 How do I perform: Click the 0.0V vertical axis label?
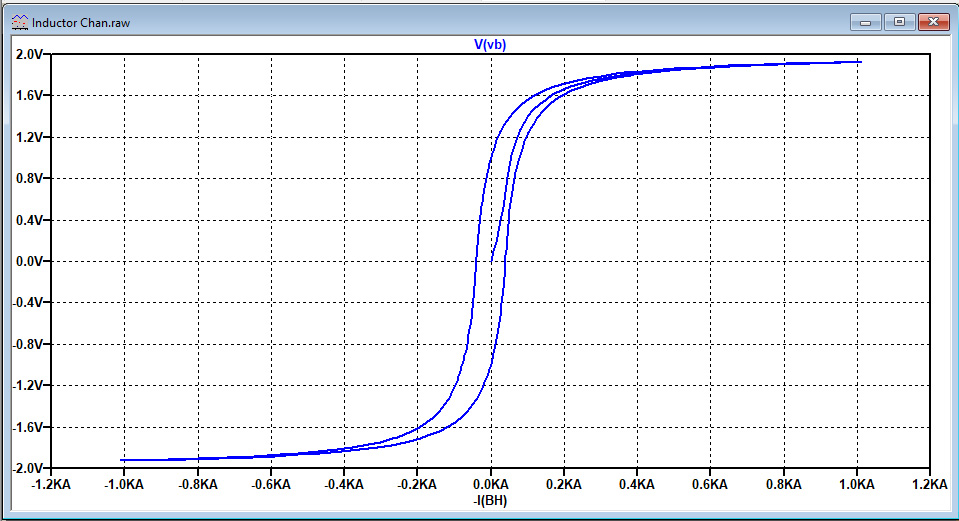[30, 262]
